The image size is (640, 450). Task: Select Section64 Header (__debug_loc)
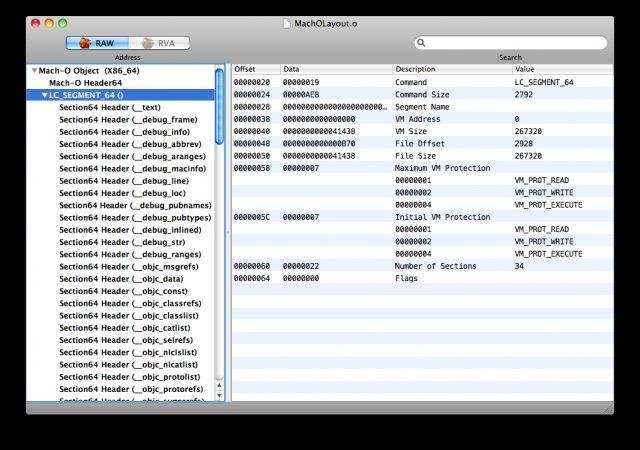(122, 193)
